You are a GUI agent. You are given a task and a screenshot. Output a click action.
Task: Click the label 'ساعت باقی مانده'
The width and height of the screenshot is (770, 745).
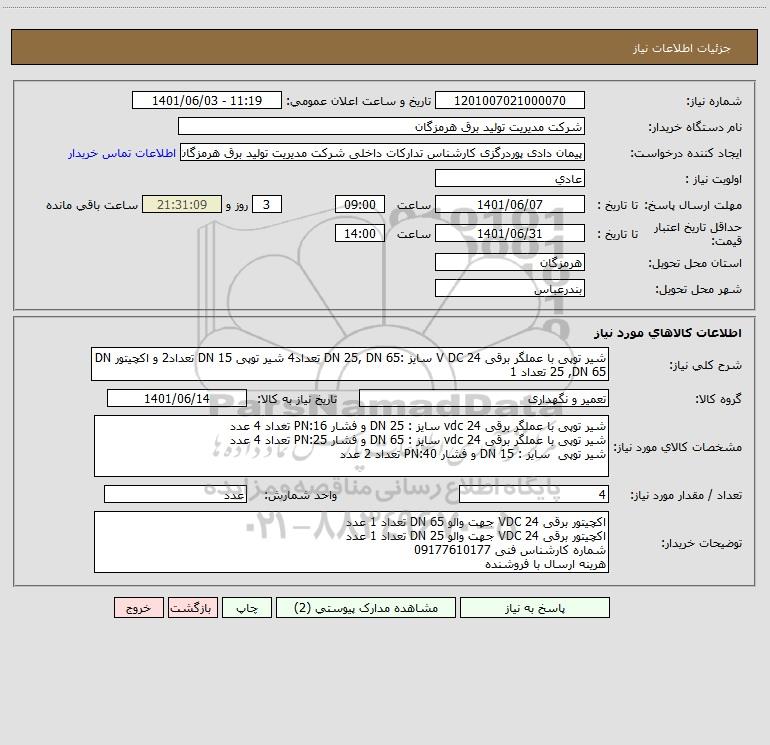tap(92, 205)
